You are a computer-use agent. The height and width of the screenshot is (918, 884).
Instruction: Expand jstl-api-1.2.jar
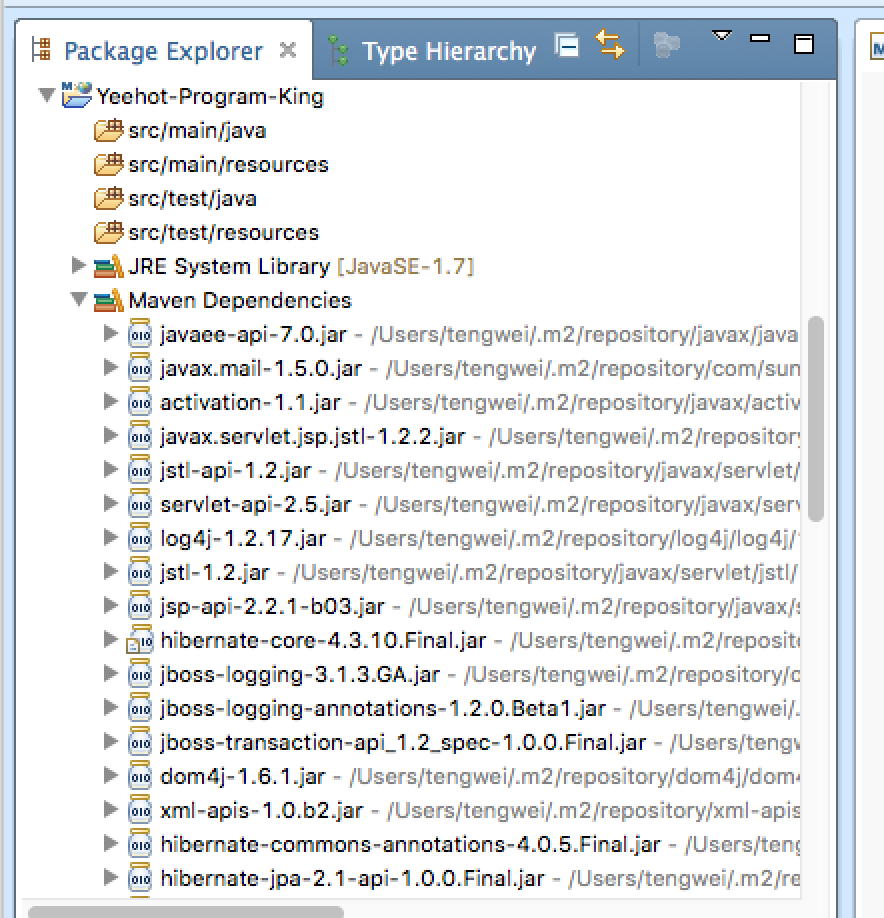(x=110, y=470)
